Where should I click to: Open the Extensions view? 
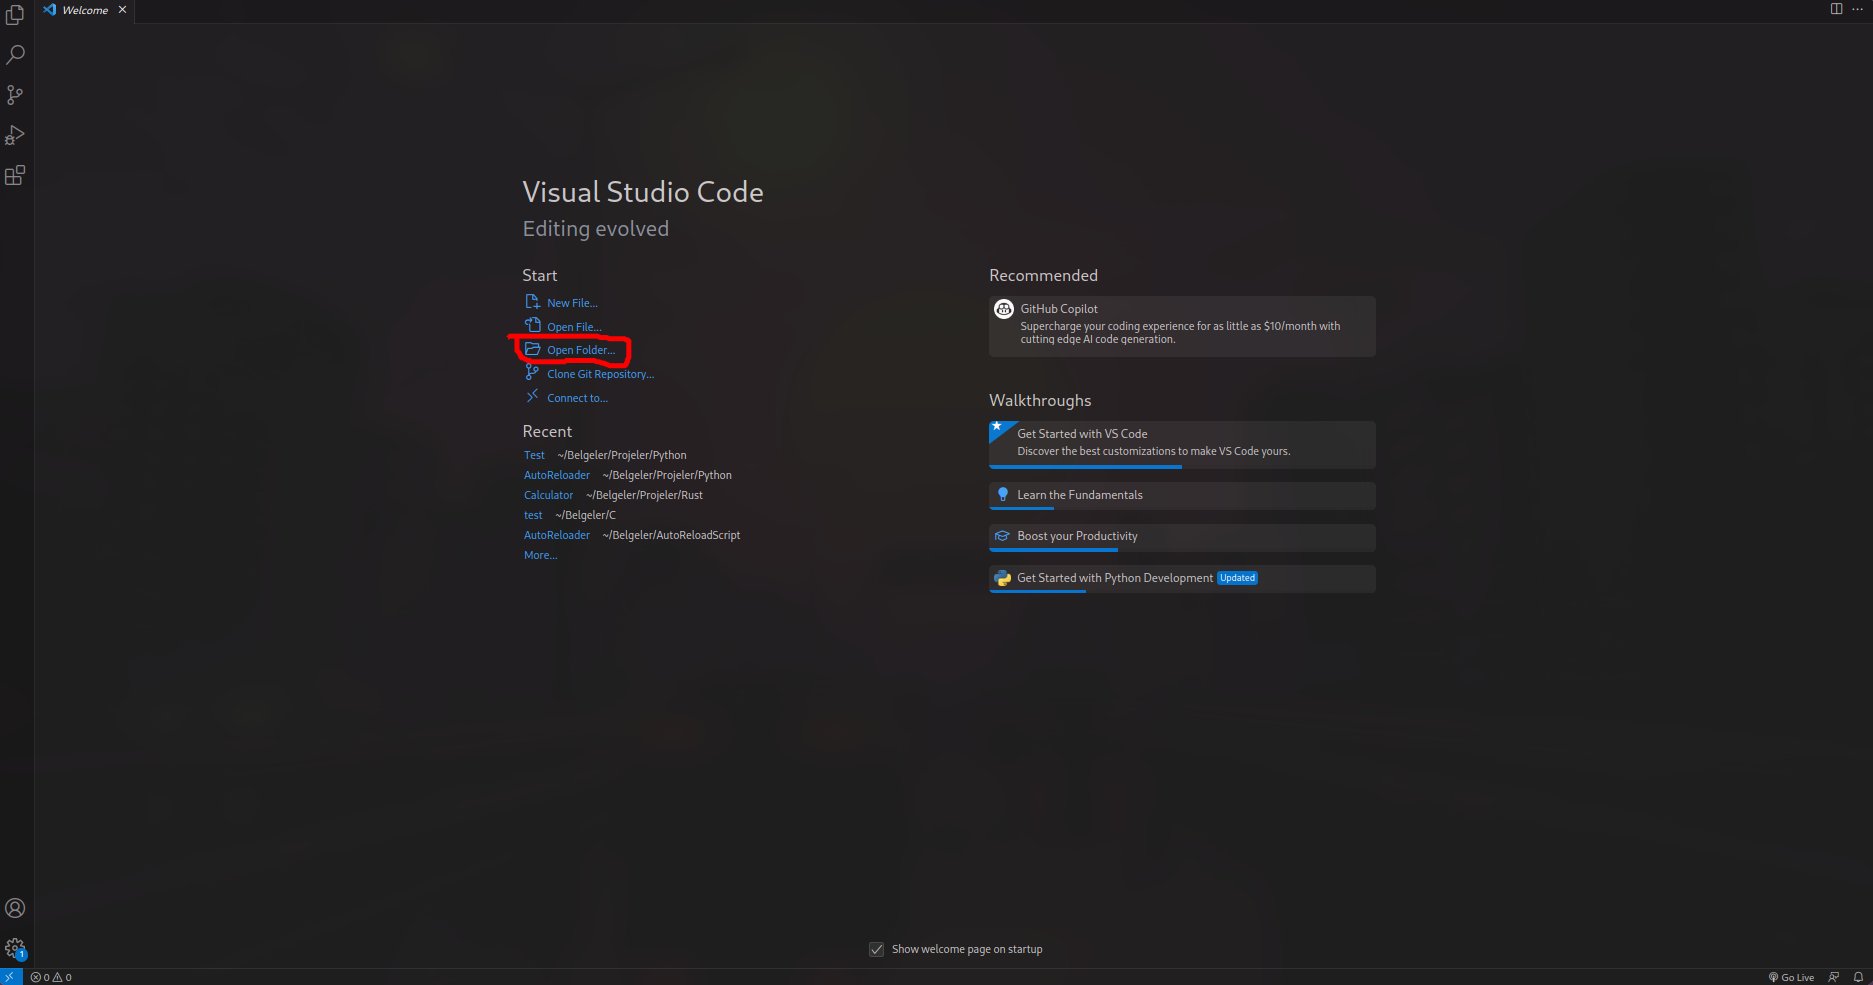pos(15,175)
